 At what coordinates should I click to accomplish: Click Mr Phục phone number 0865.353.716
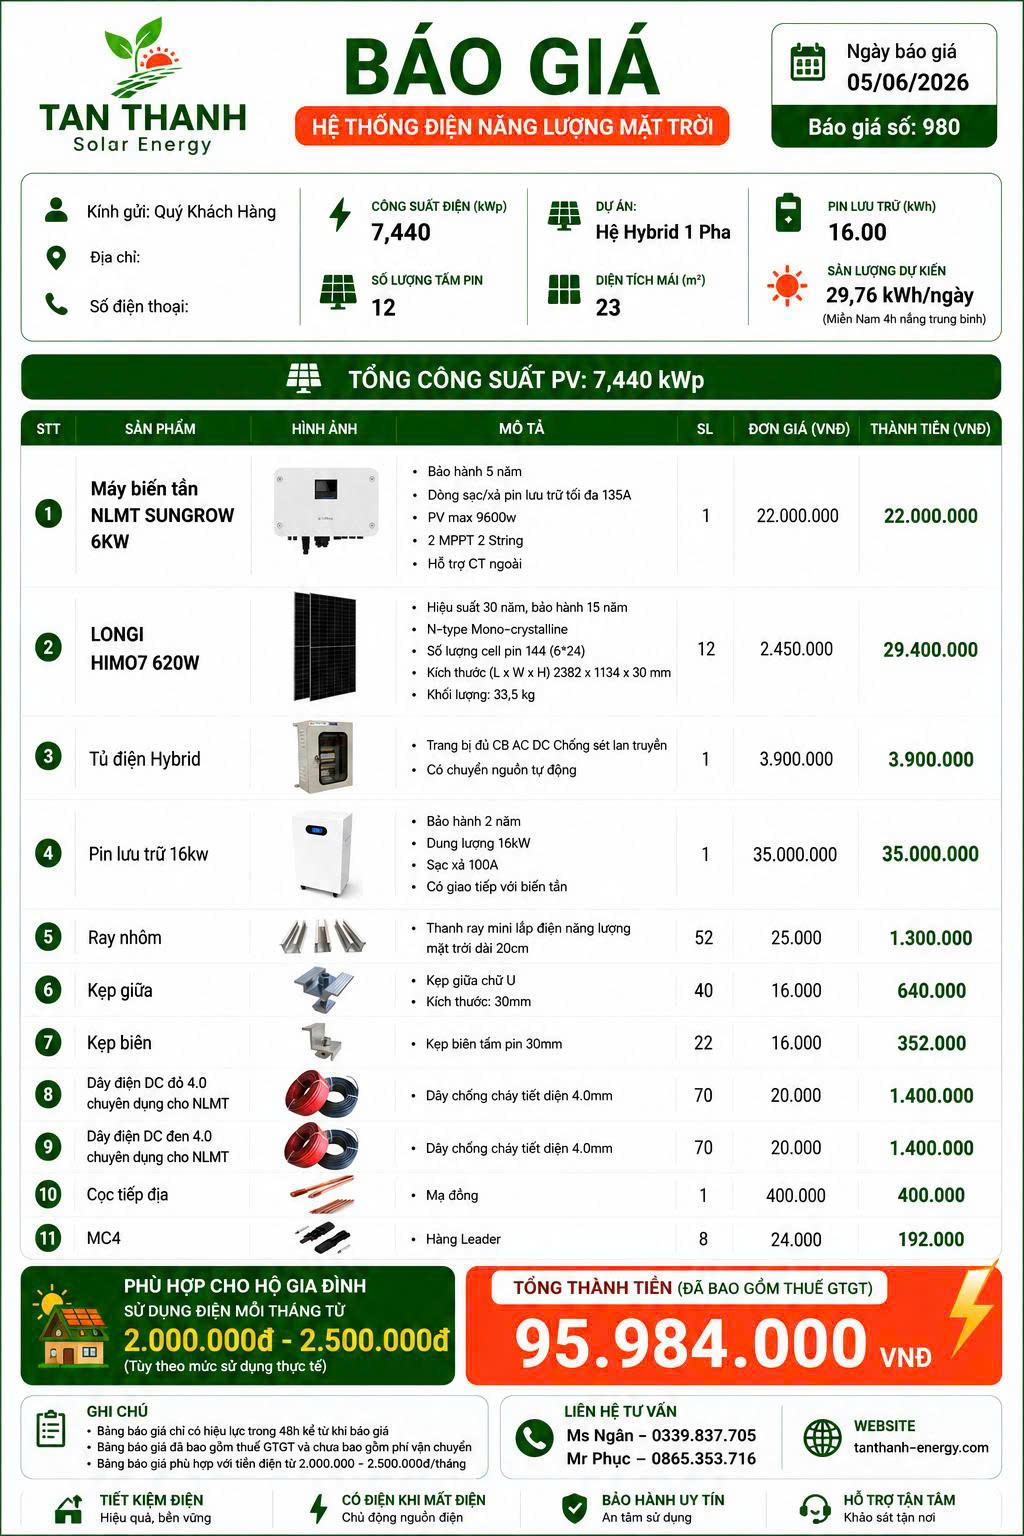pyautogui.click(x=704, y=1458)
